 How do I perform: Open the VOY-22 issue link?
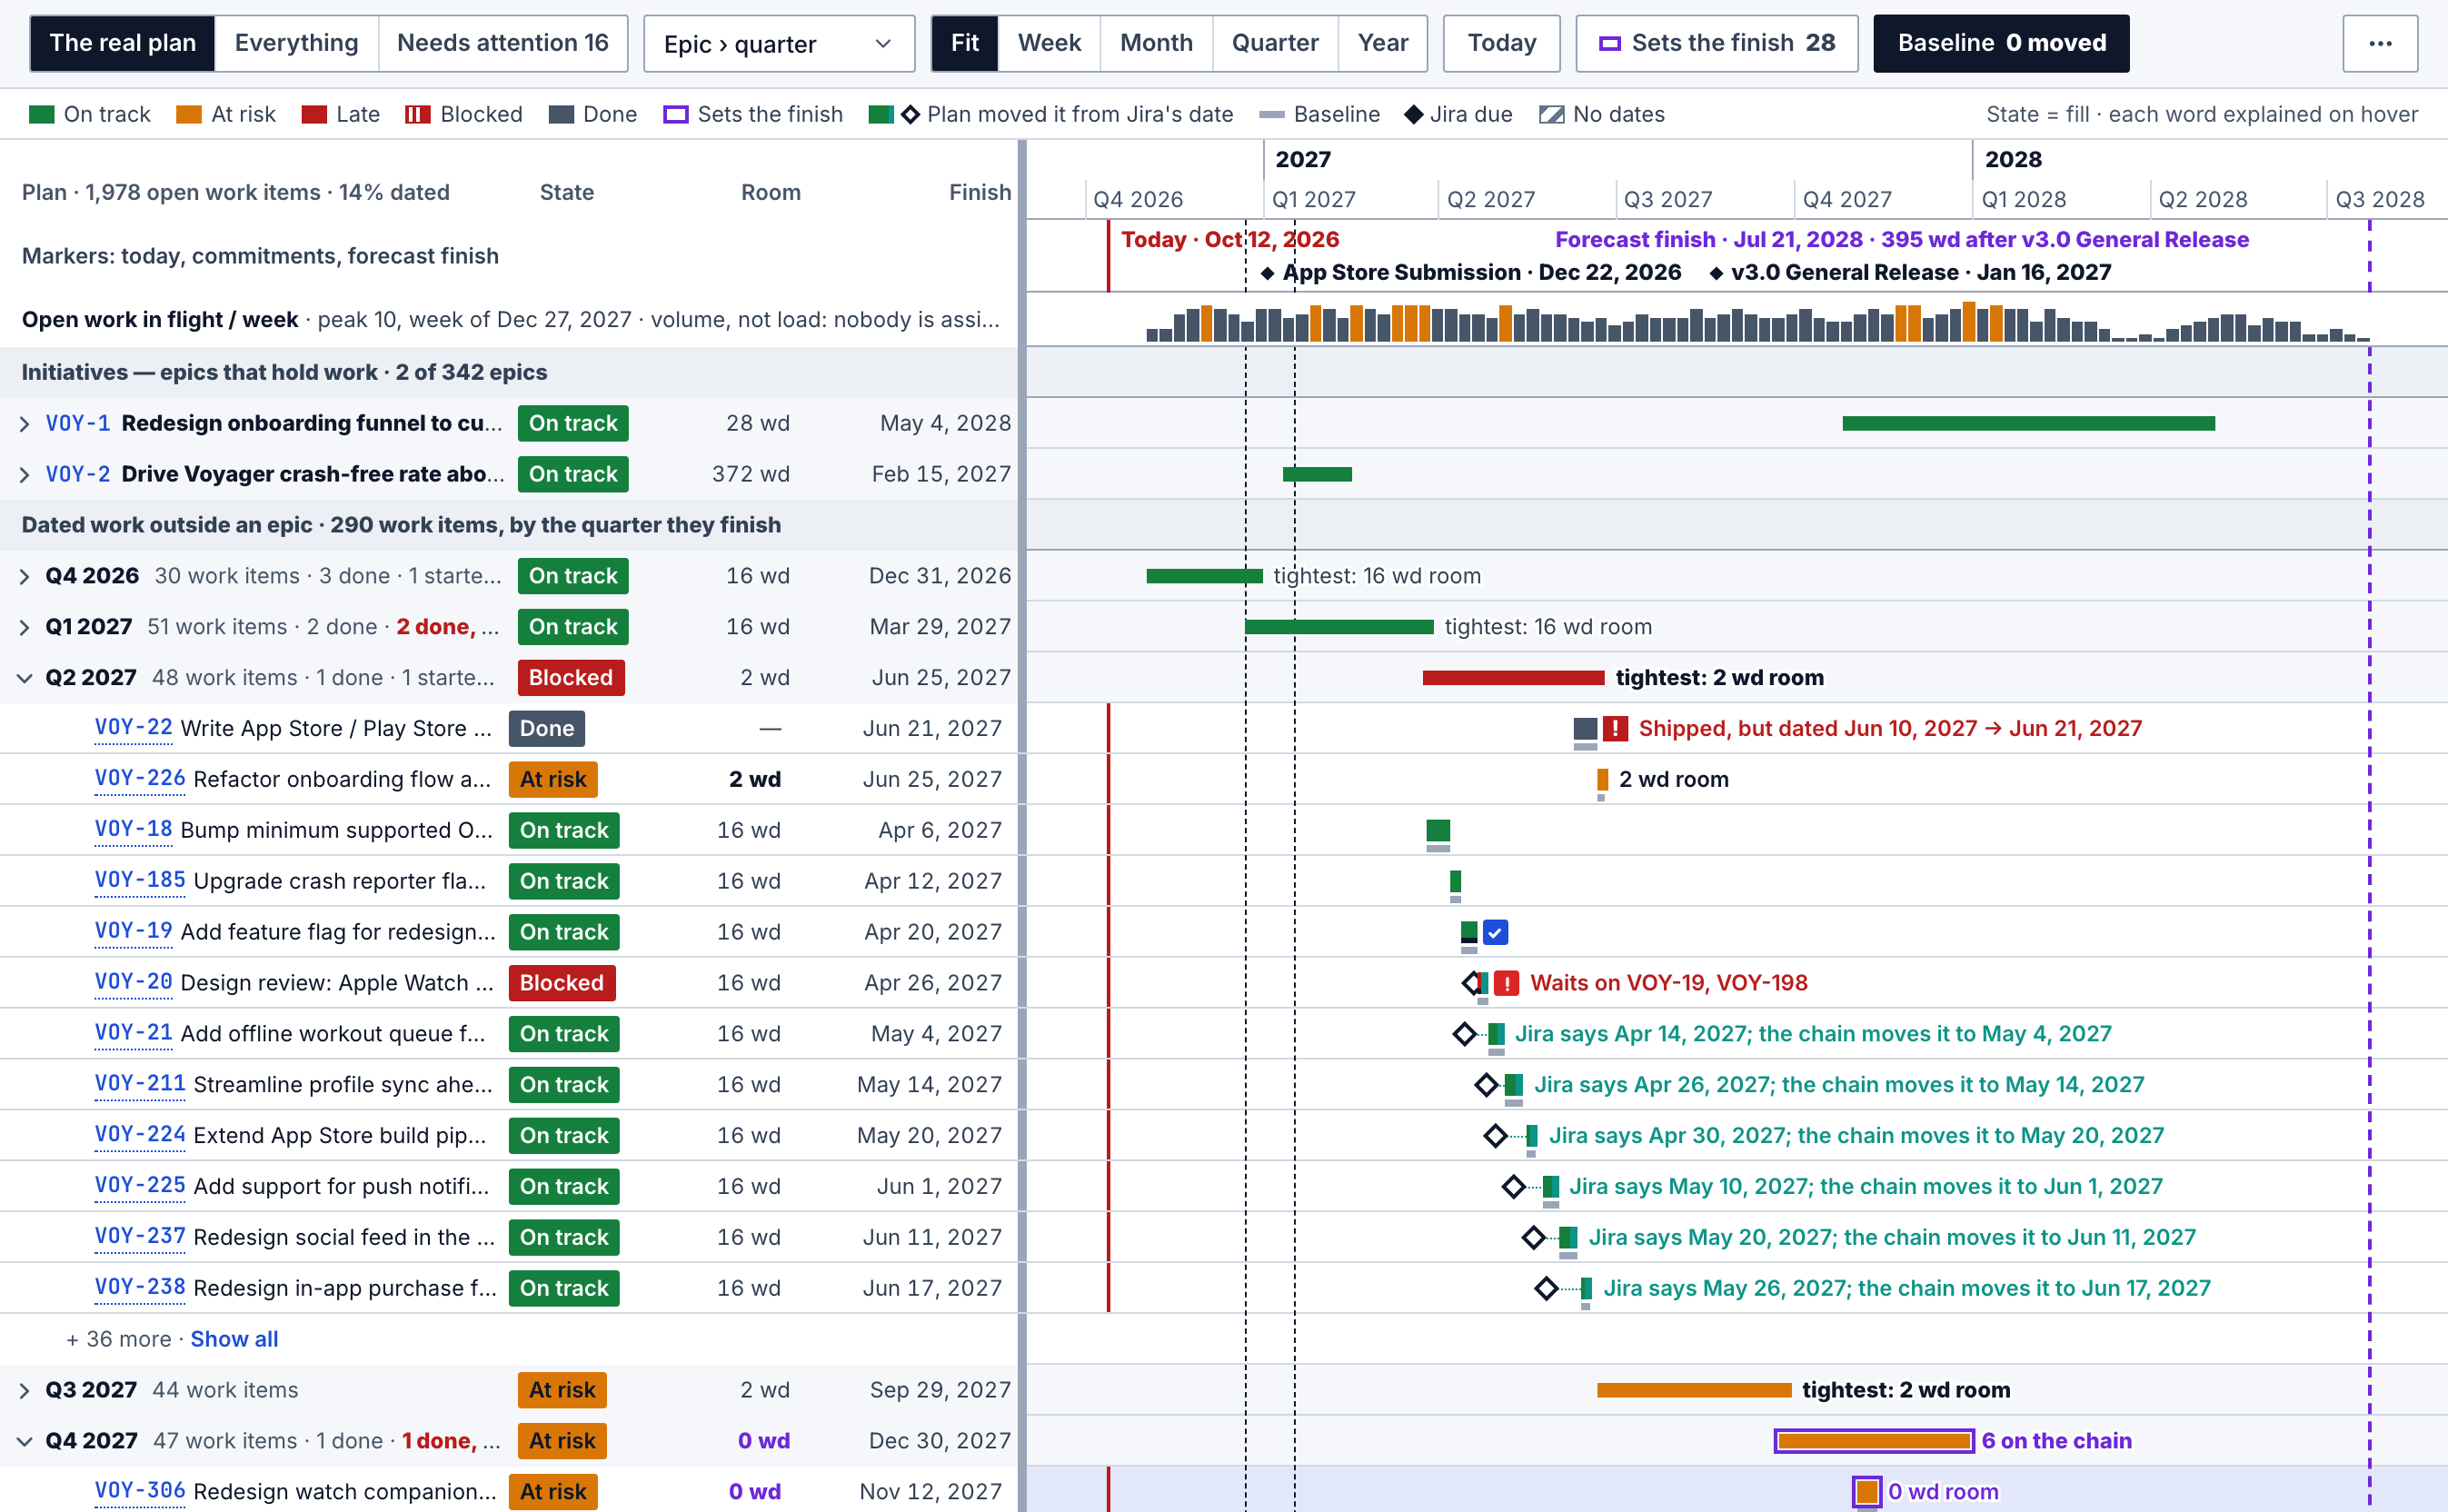133,727
